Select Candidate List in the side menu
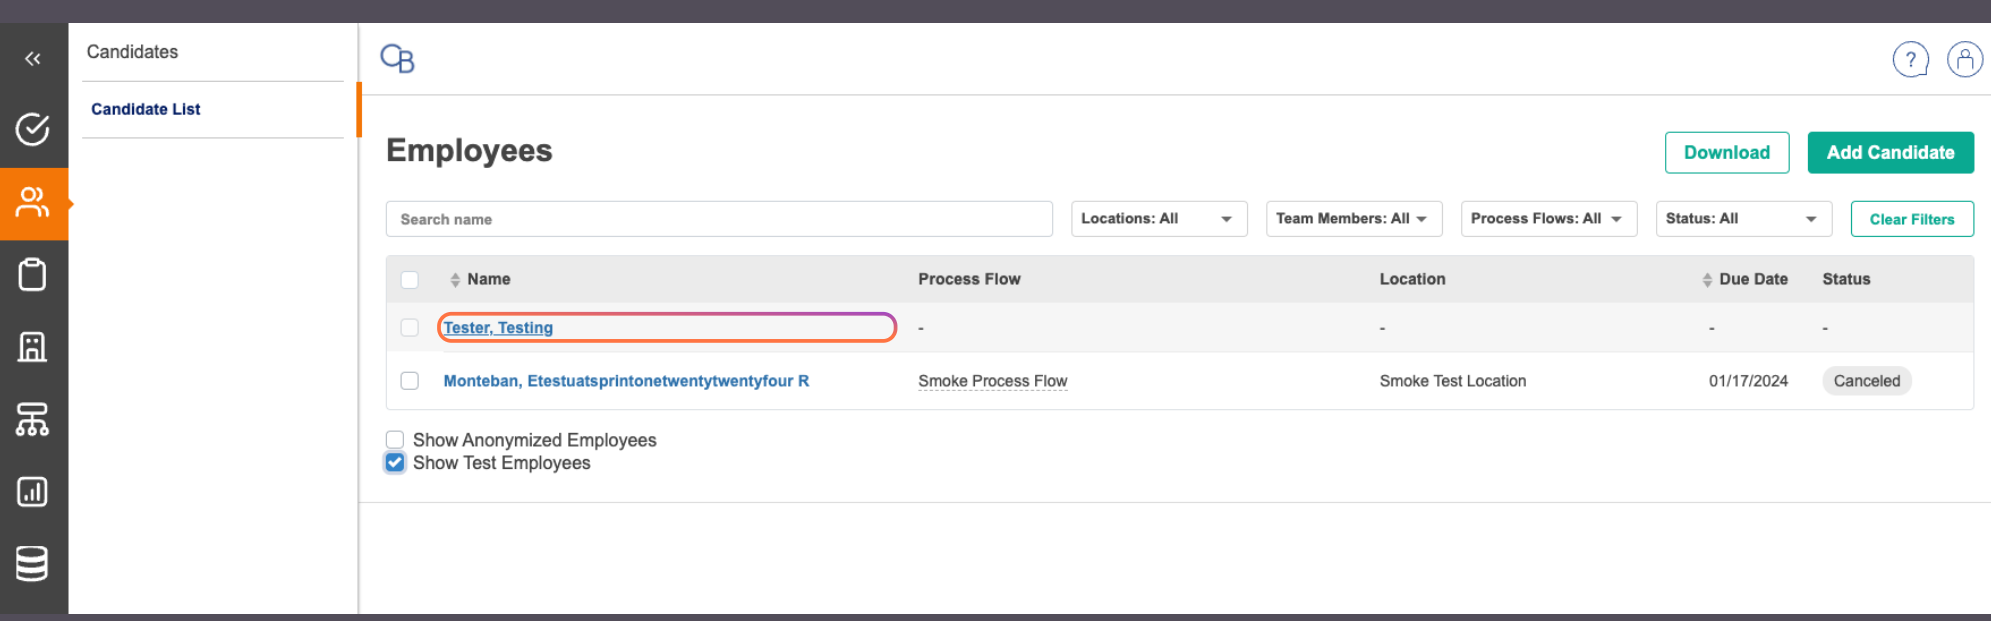The height and width of the screenshot is (621, 1991). pos(146,109)
